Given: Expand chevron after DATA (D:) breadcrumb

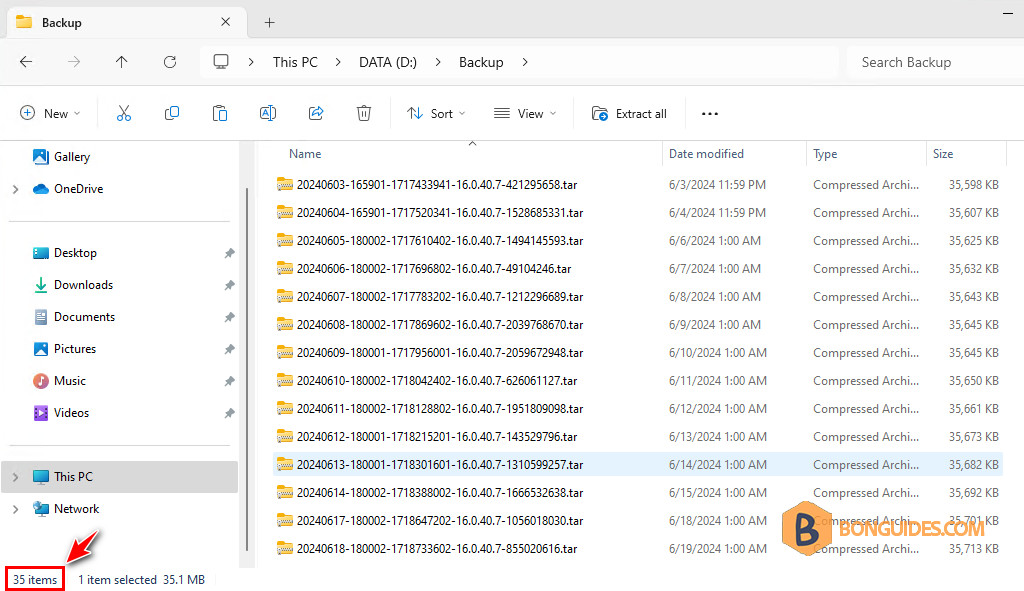Looking at the screenshot, I should pyautogui.click(x=438, y=62).
